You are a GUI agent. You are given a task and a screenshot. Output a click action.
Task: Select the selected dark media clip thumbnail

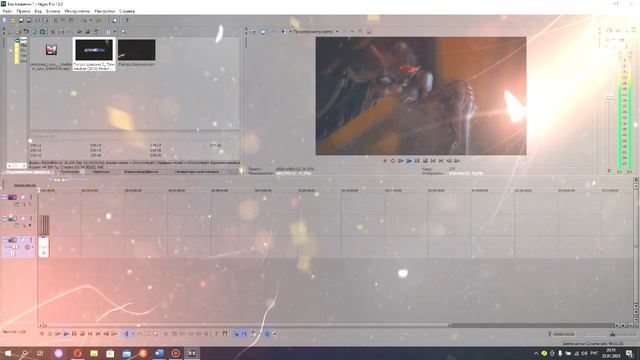94,50
